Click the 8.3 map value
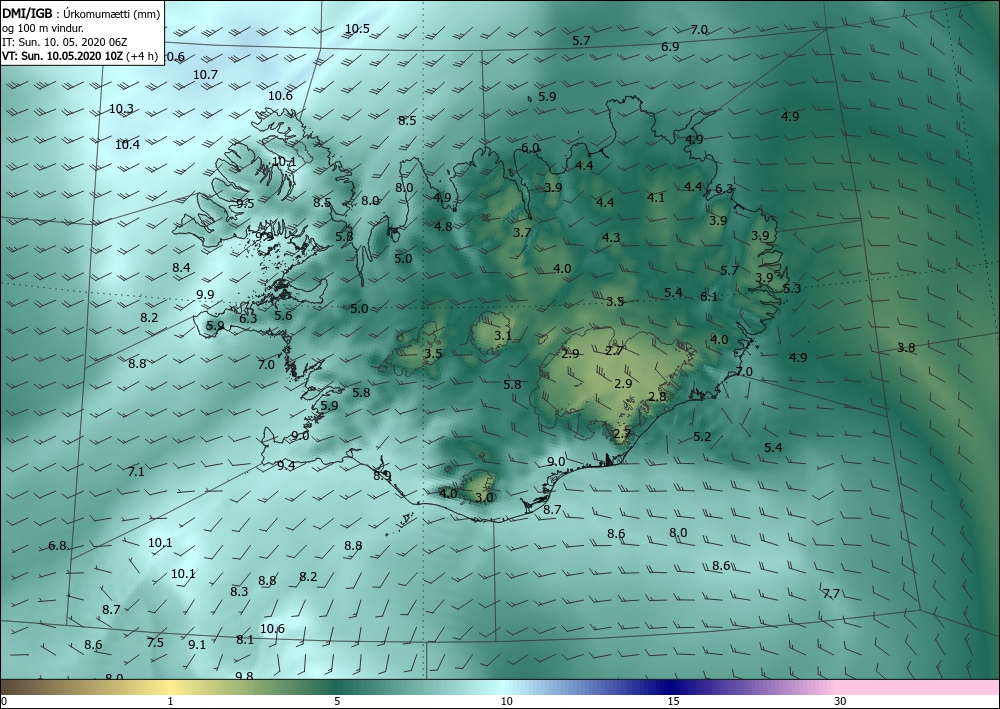This screenshot has height=709, width=1000. pos(239,592)
